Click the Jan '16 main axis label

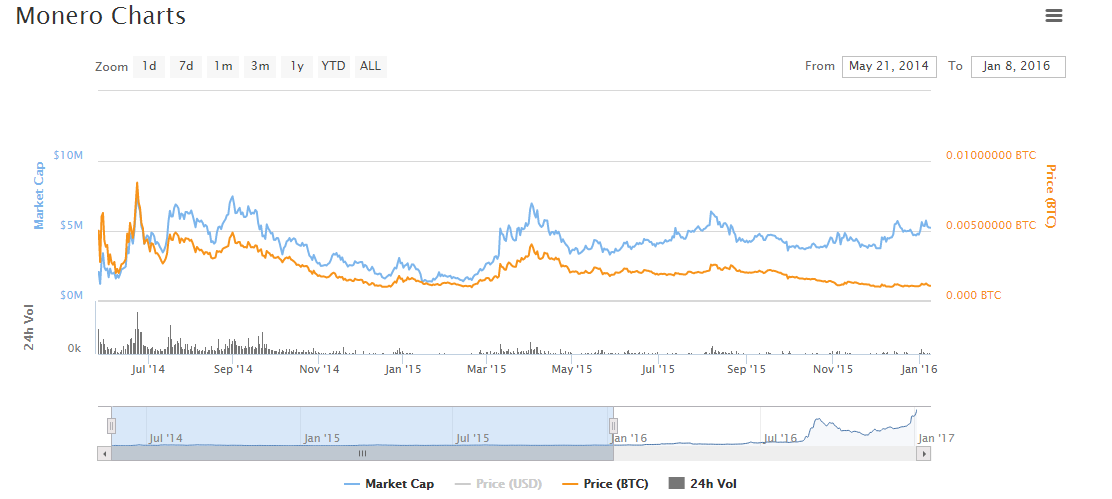click(x=919, y=369)
